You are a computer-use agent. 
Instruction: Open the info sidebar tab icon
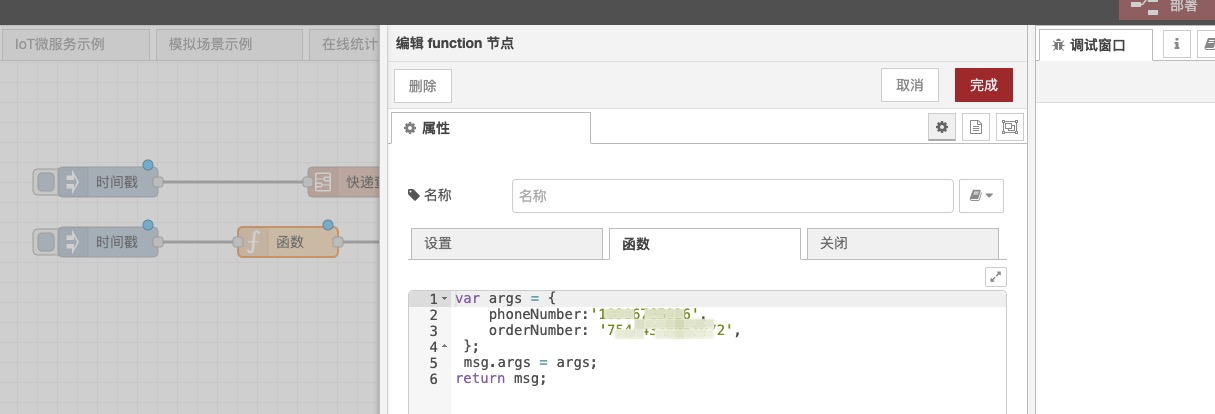(1176, 44)
